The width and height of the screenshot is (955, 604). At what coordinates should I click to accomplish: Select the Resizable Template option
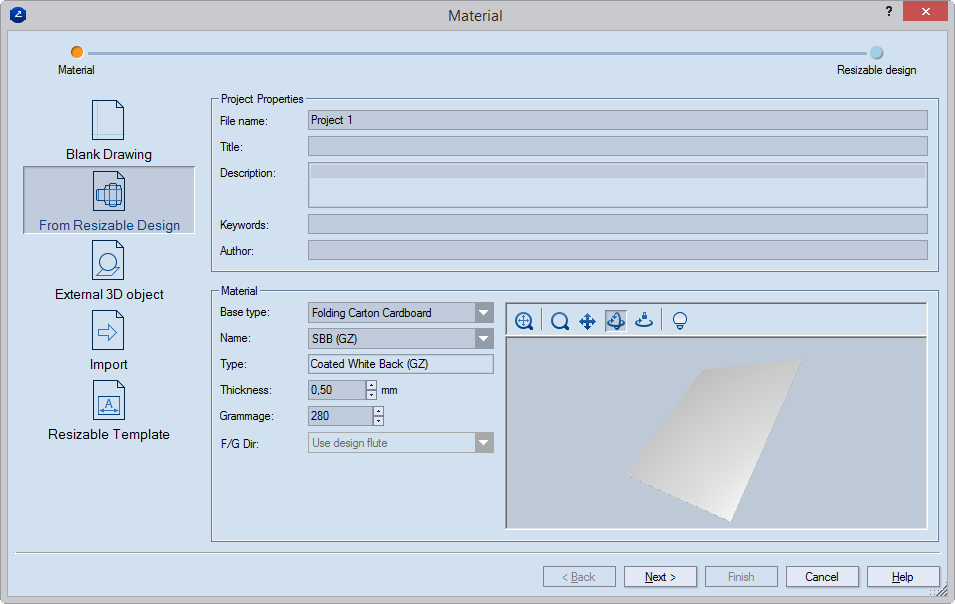tap(109, 410)
